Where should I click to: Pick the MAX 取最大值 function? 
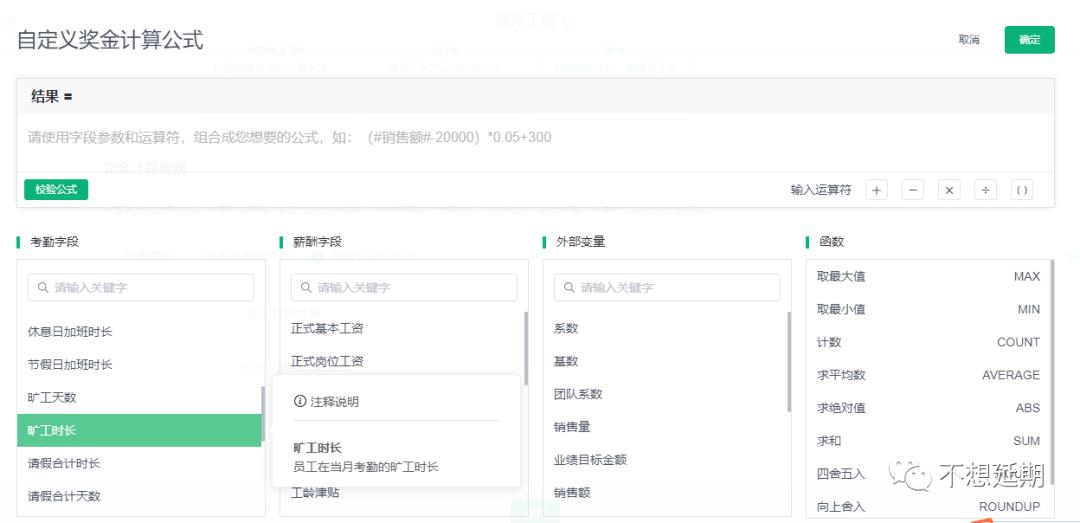927,276
